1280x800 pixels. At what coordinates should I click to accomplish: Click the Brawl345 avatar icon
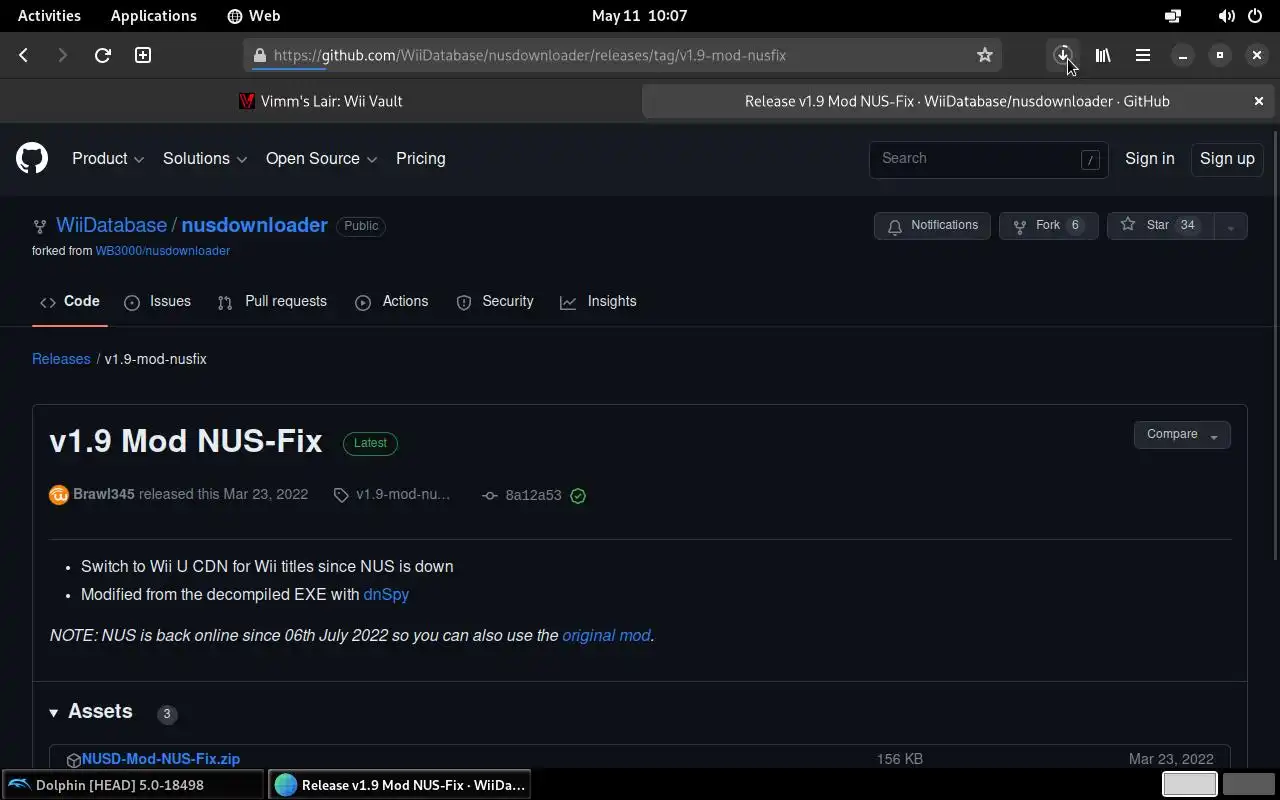(59, 495)
